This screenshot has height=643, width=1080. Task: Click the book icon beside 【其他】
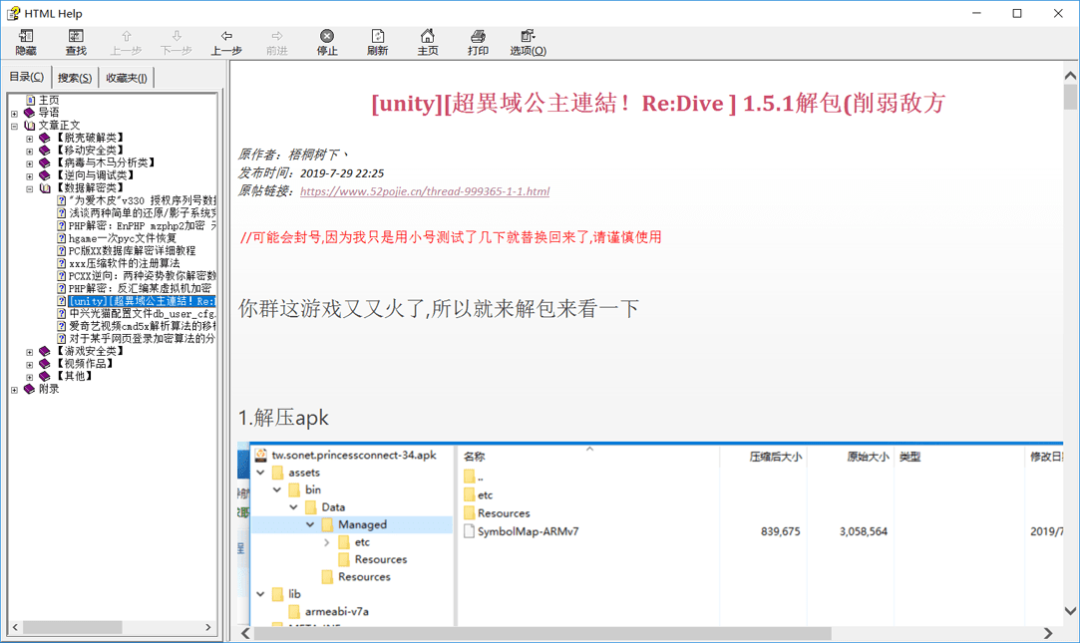[x=45, y=376]
